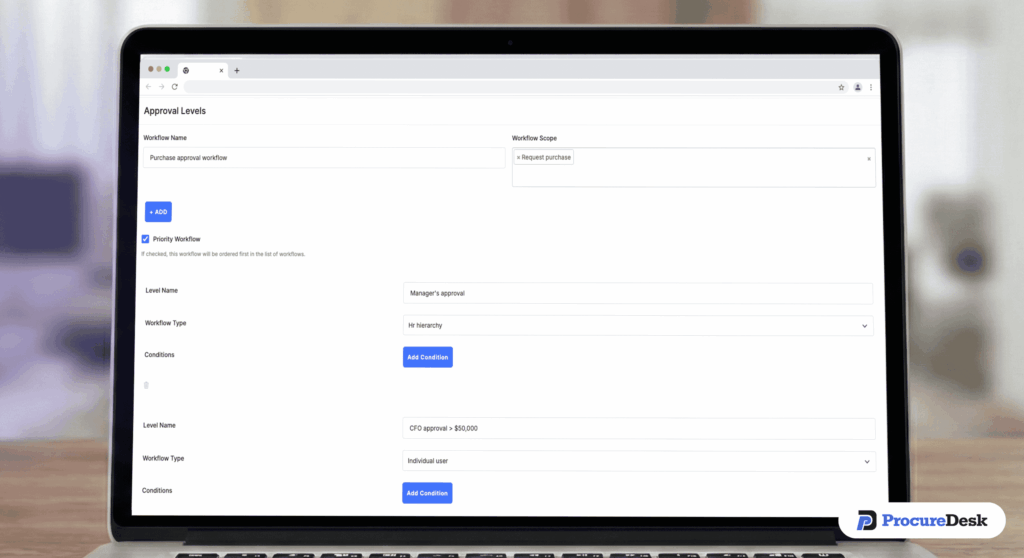Close the current browser tab

[221, 71]
